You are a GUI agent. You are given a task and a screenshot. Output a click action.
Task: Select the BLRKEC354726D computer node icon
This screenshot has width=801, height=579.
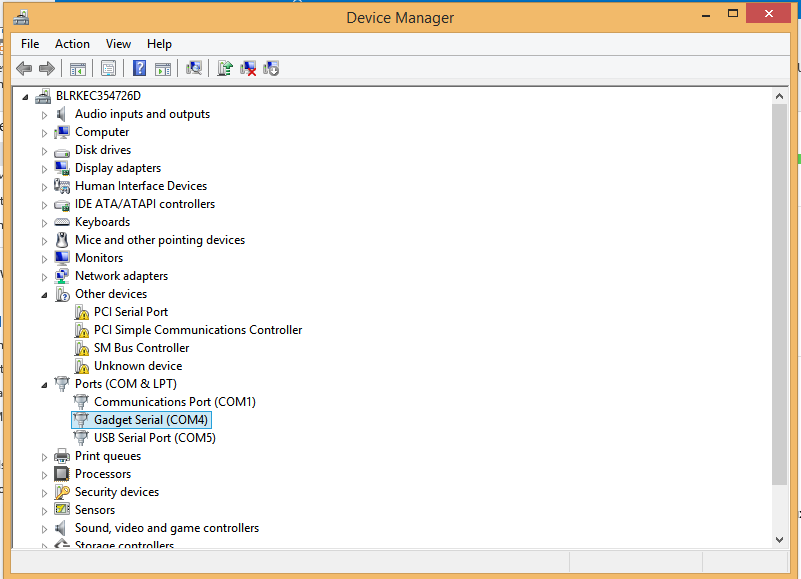[x=43, y=96]
